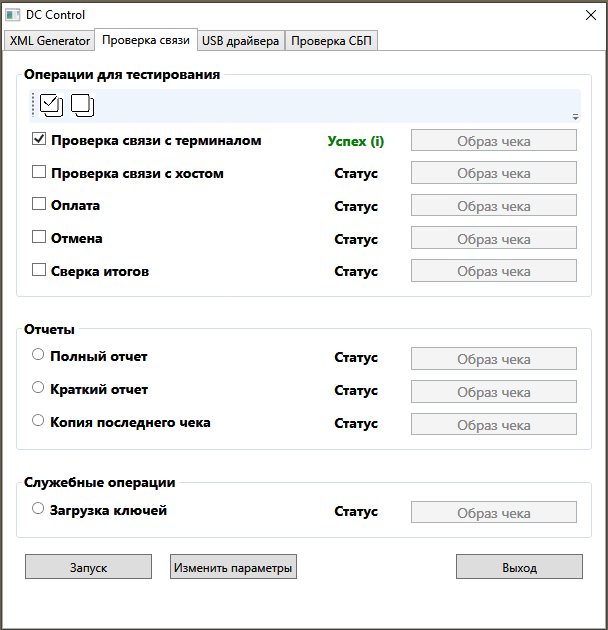Click the select-all checked boxes icon
Screen dimensions: 608x630
[51, 103]
